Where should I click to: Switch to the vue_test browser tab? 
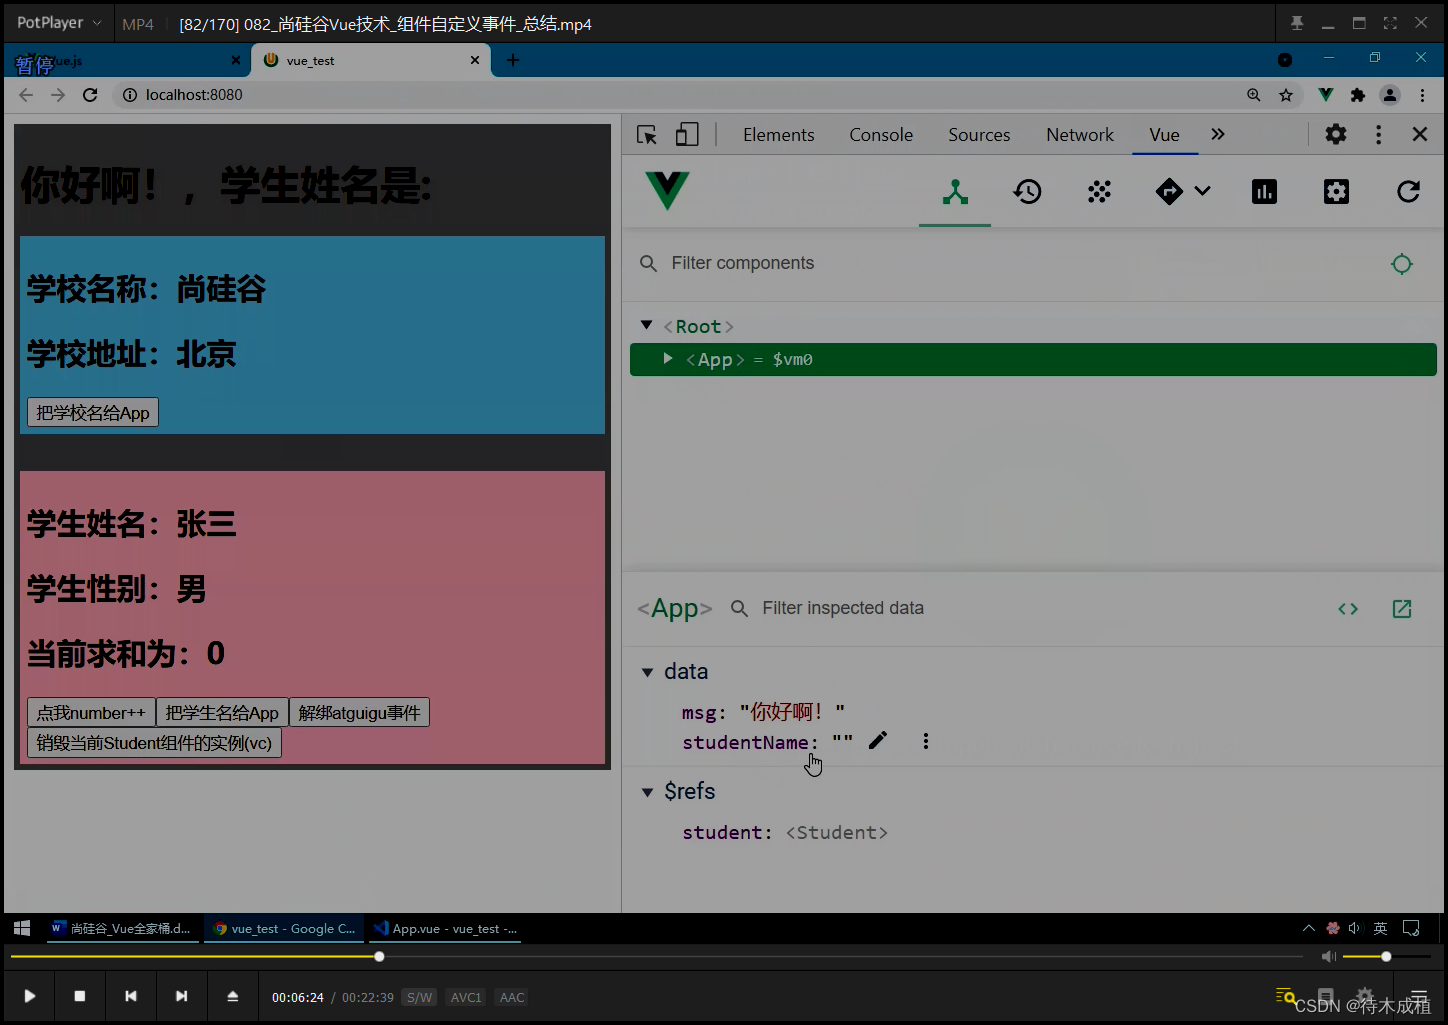pos(370,61)
